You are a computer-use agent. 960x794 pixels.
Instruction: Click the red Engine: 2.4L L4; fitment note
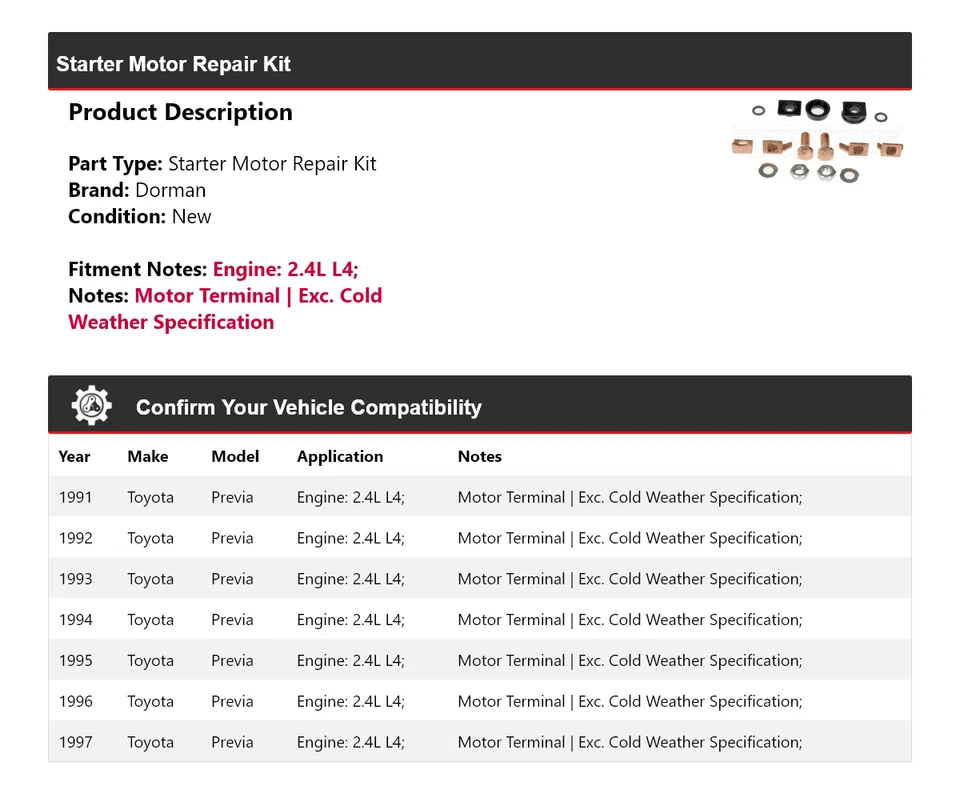coord(285,269)
